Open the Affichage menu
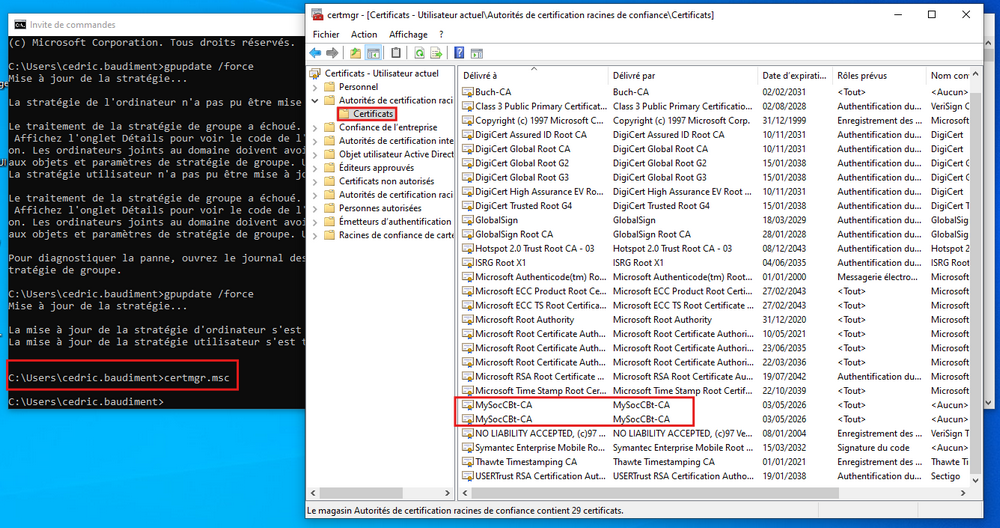The image size is (1000, 528). click(x=408, y=34)
